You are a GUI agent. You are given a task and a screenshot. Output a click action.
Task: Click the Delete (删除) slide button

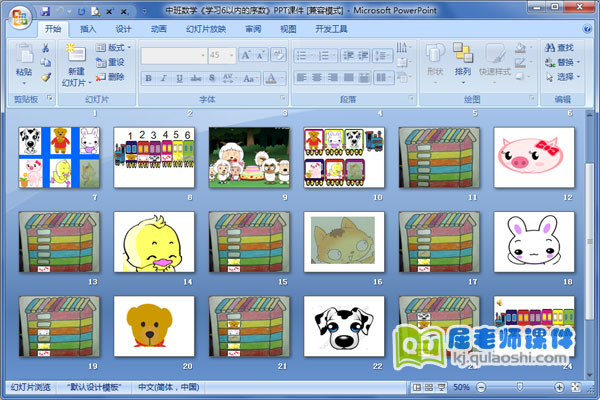pyautogui.click(x=114, y=76)
